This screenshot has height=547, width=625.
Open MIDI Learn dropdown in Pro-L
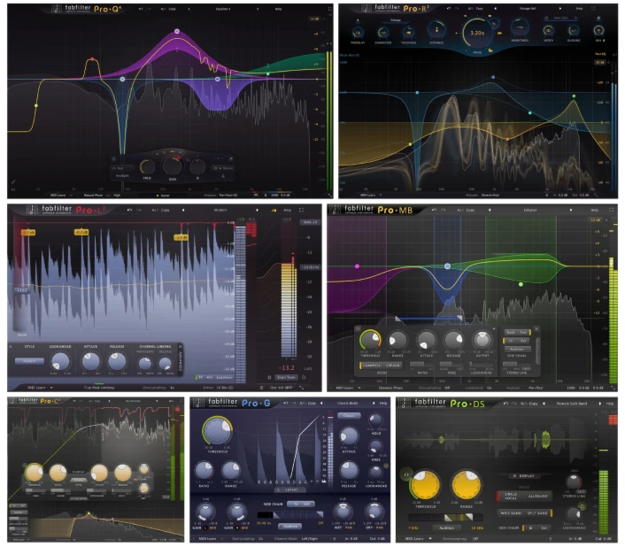[40, 388]
